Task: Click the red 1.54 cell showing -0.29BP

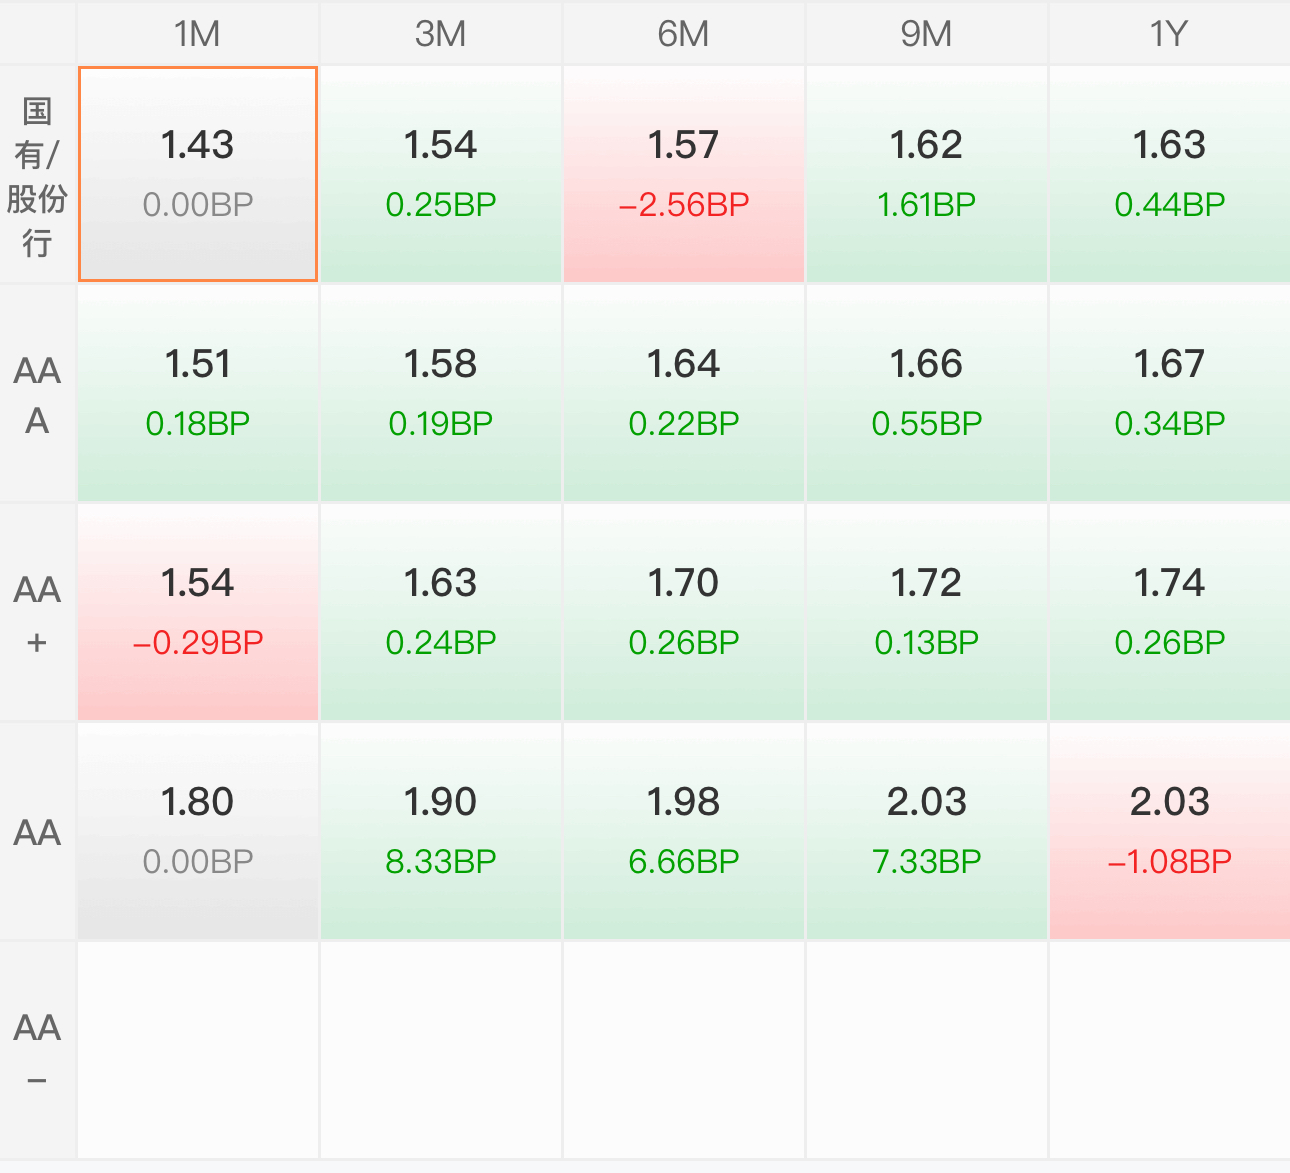Action: (x=198, y=612)
